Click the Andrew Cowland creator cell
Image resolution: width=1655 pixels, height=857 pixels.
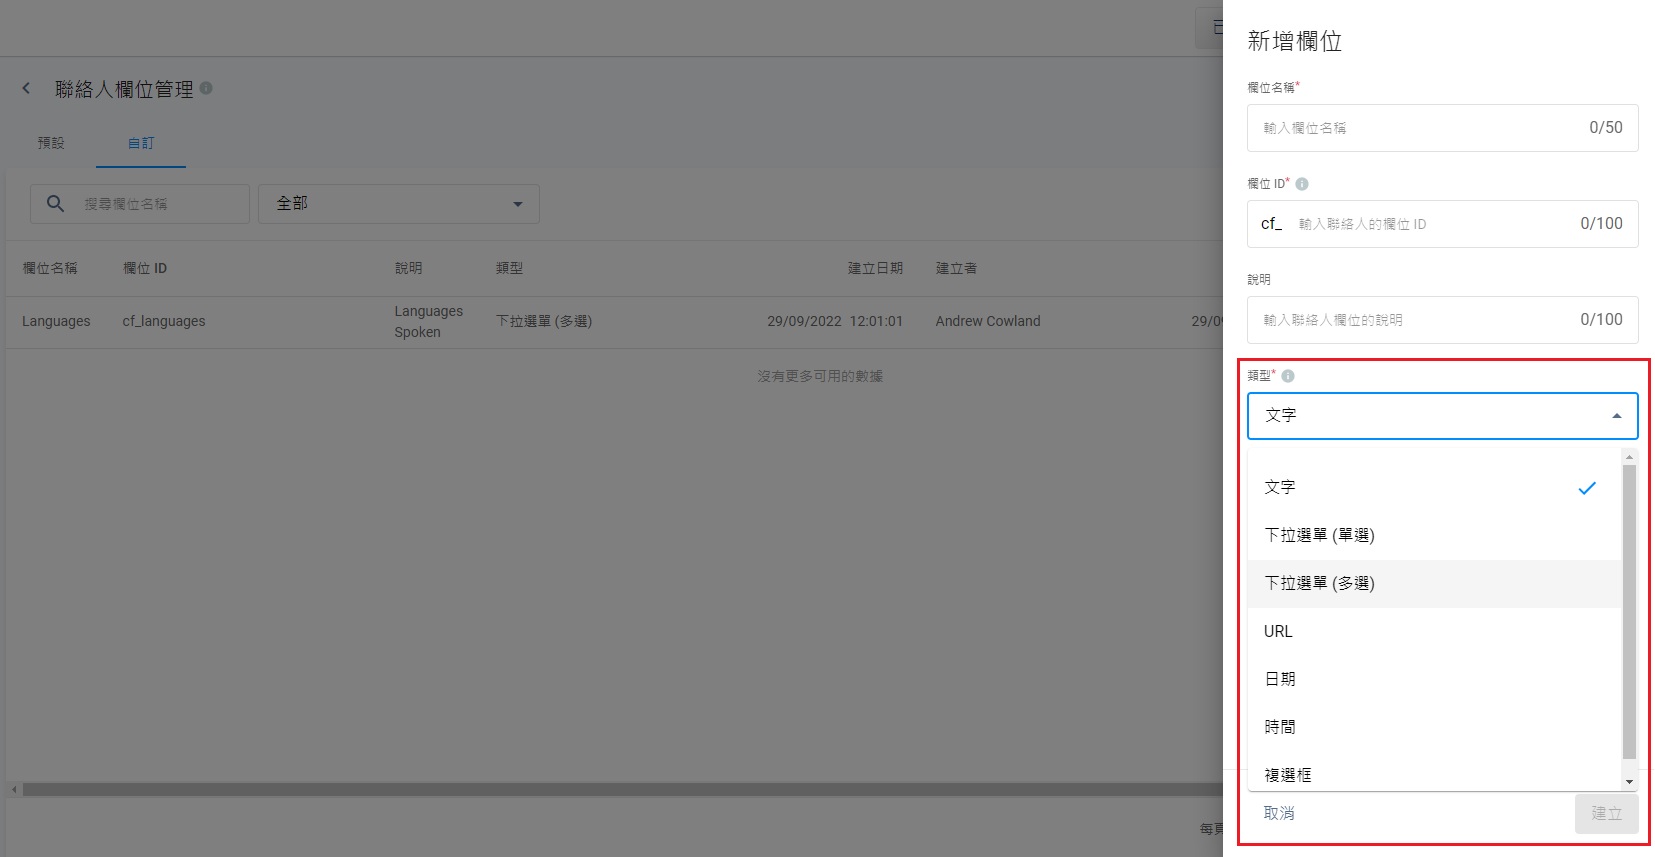[x=988, y=321]
